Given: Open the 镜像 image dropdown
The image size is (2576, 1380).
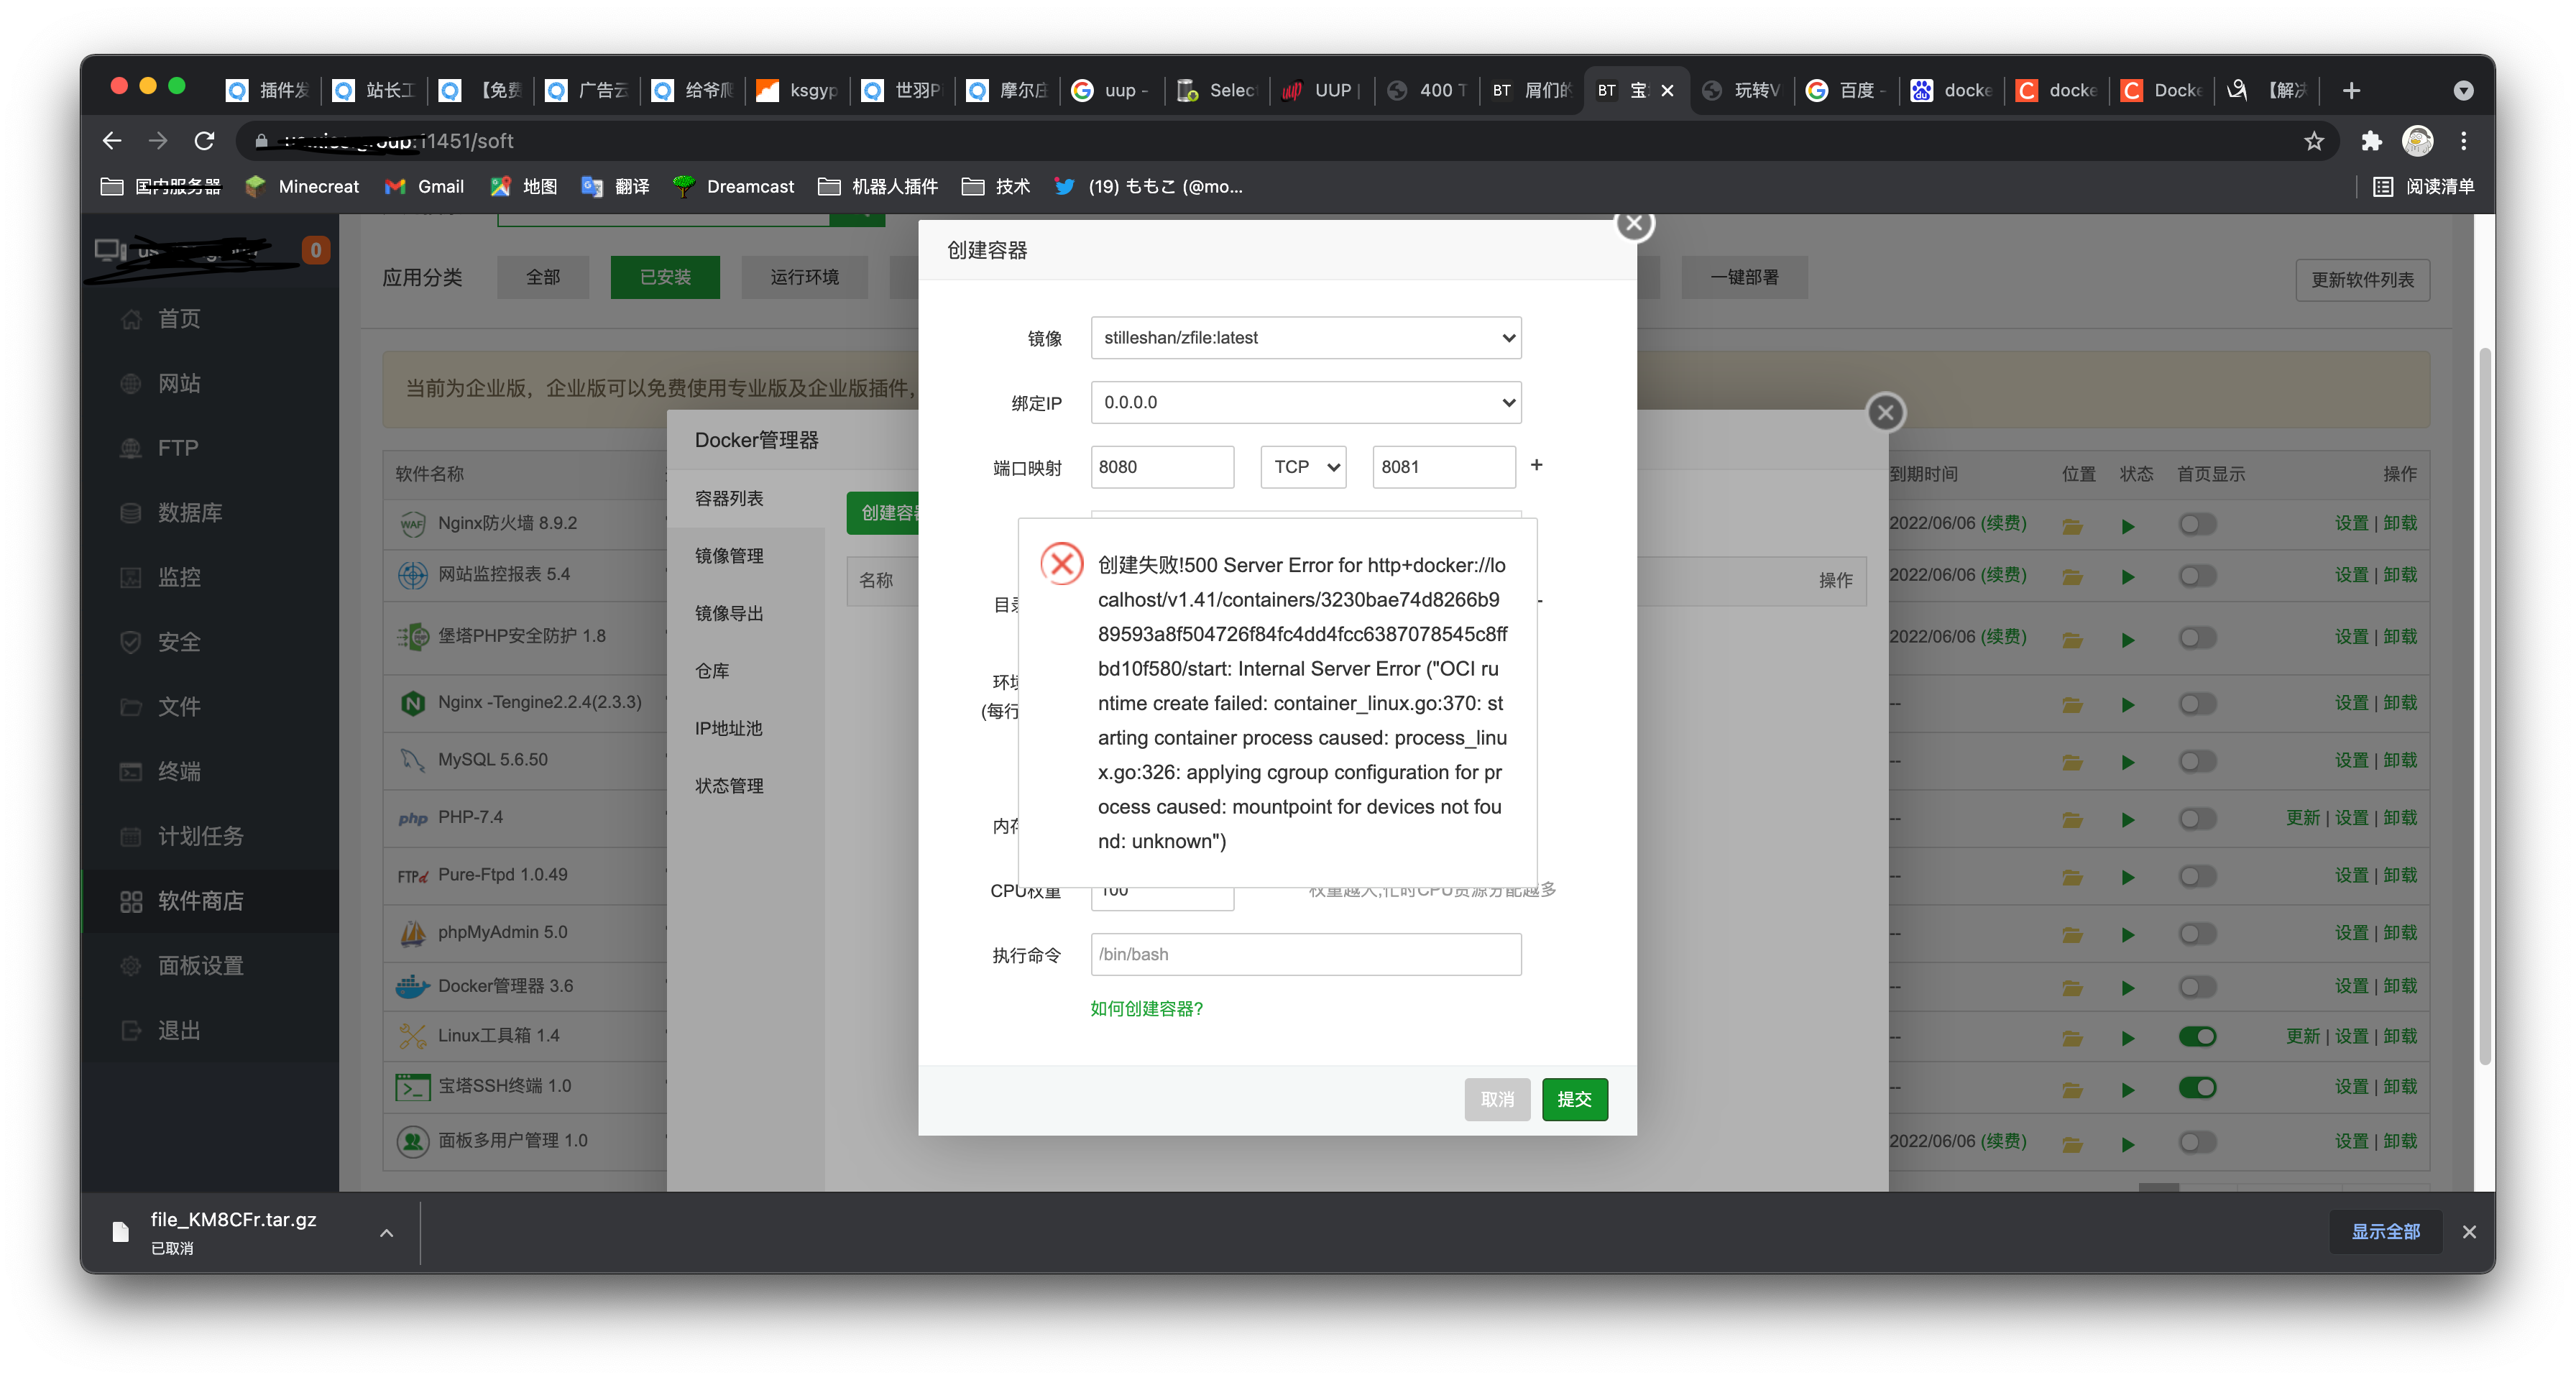Looking at the screenshot, I should pos(1305,338).
